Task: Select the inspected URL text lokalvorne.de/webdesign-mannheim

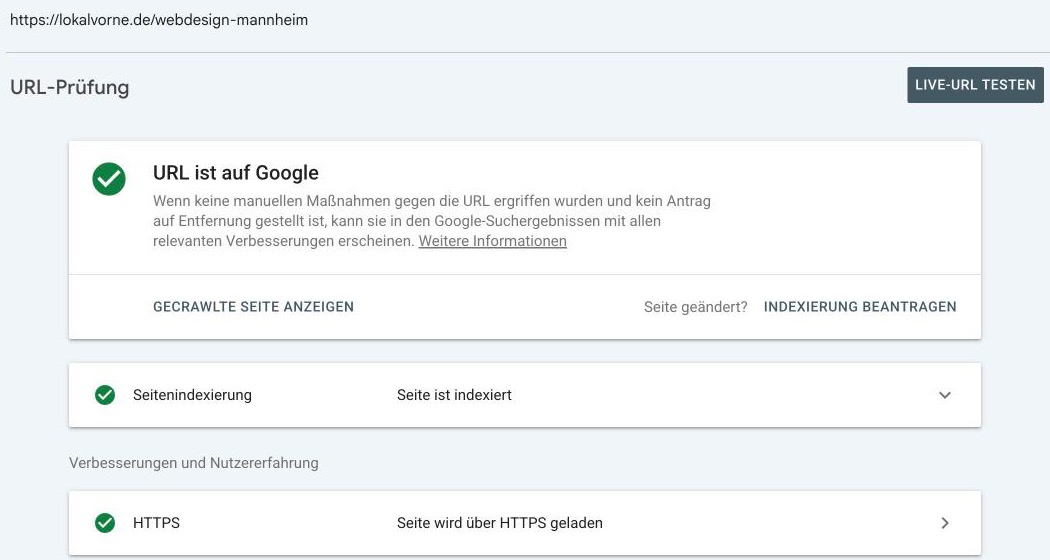Action: coord(159,20)
